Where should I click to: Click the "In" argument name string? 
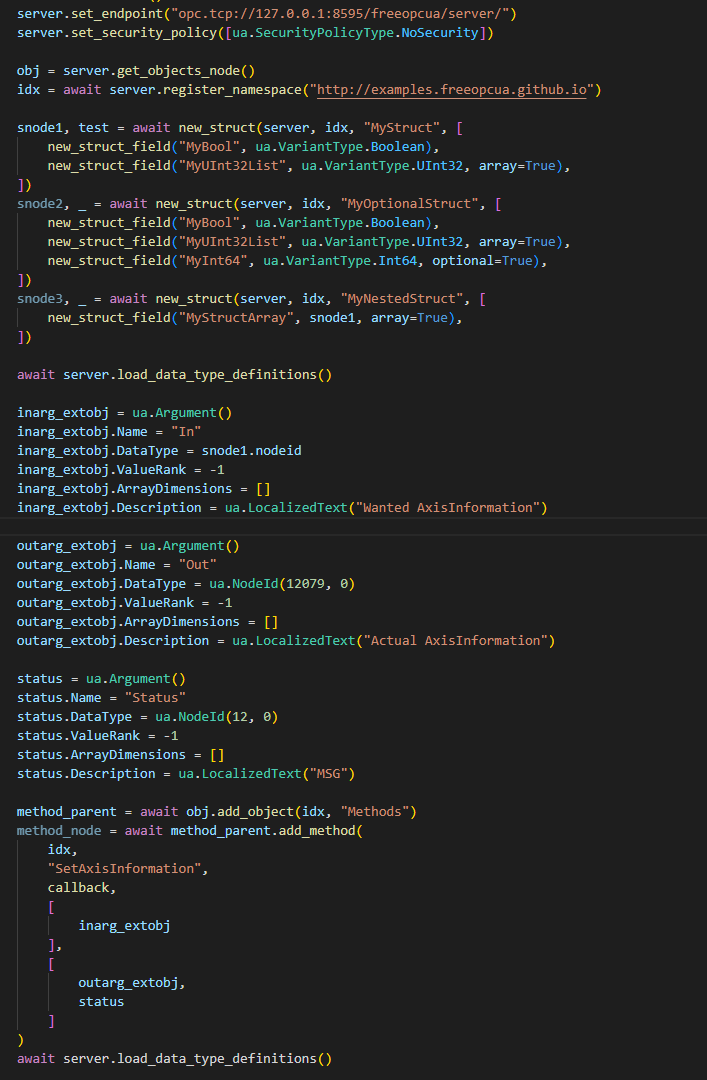[186, 431]
